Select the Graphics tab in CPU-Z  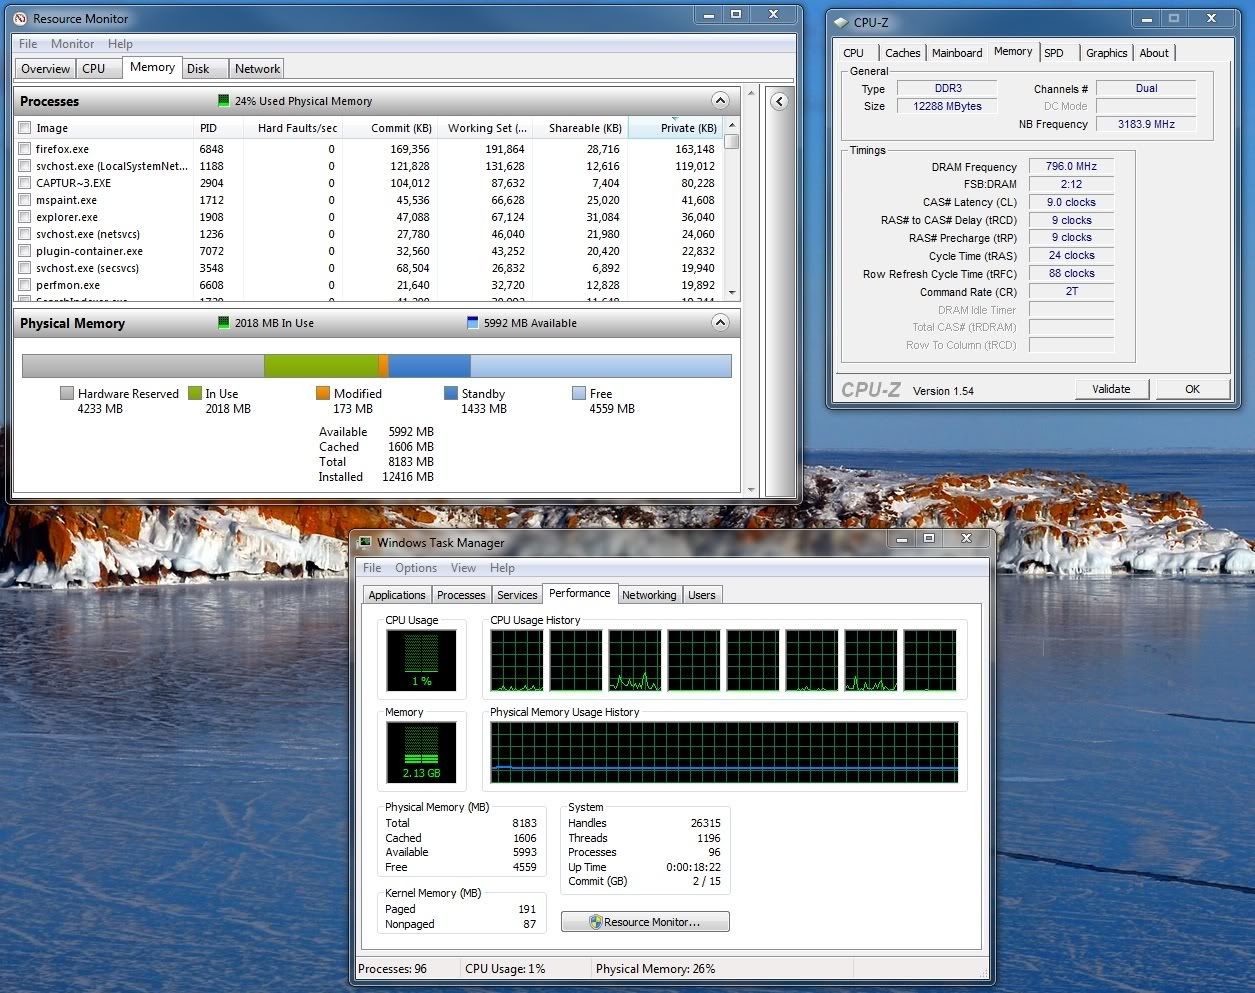(1107, 53)
